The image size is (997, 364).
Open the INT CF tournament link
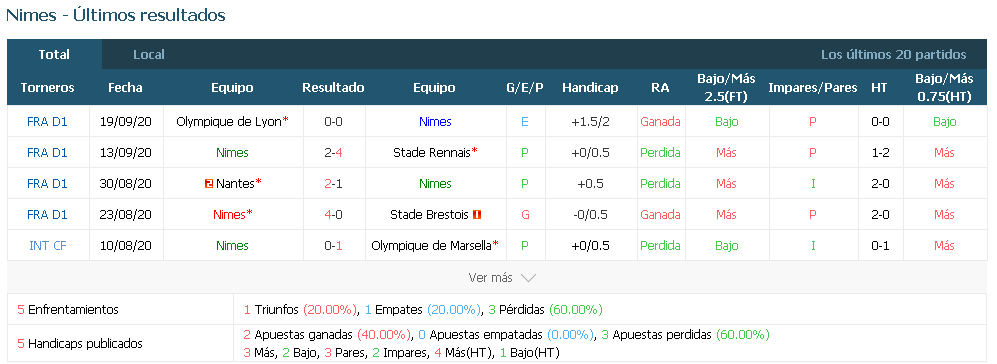tap(48, 246)
